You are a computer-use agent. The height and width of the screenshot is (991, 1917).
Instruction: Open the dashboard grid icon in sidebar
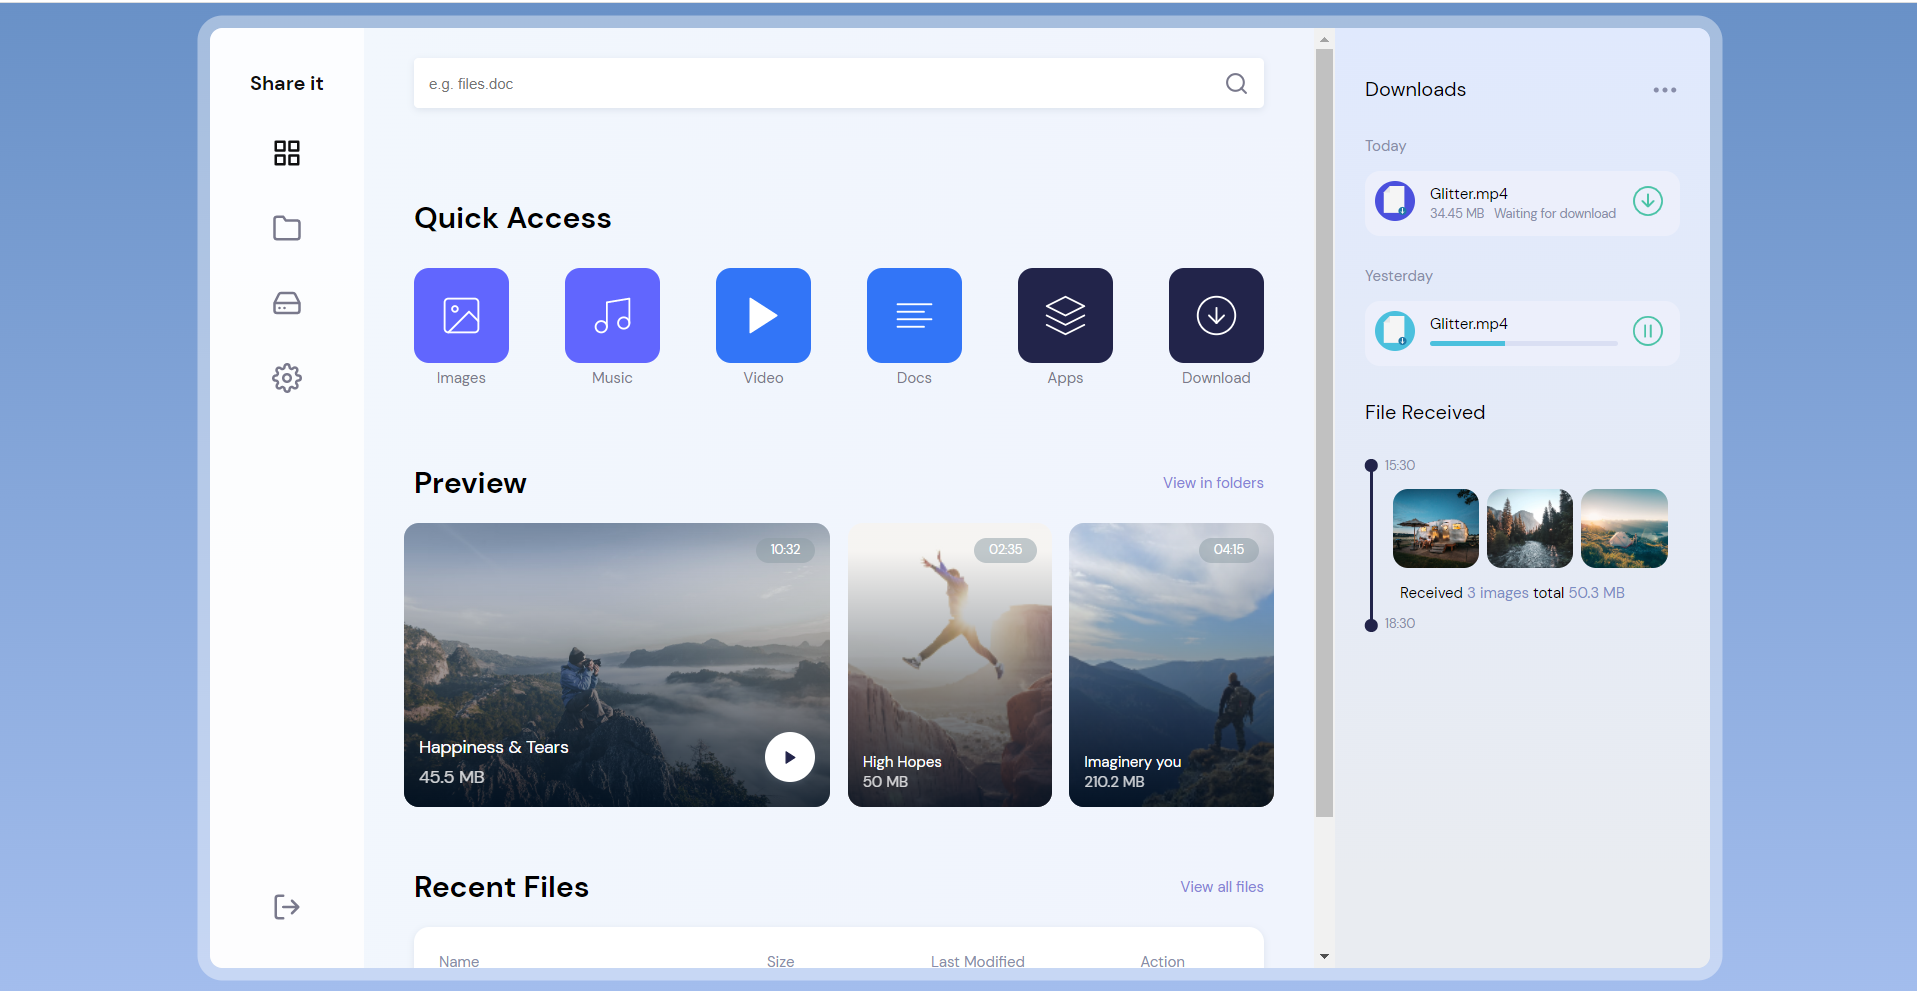[287, 153]
